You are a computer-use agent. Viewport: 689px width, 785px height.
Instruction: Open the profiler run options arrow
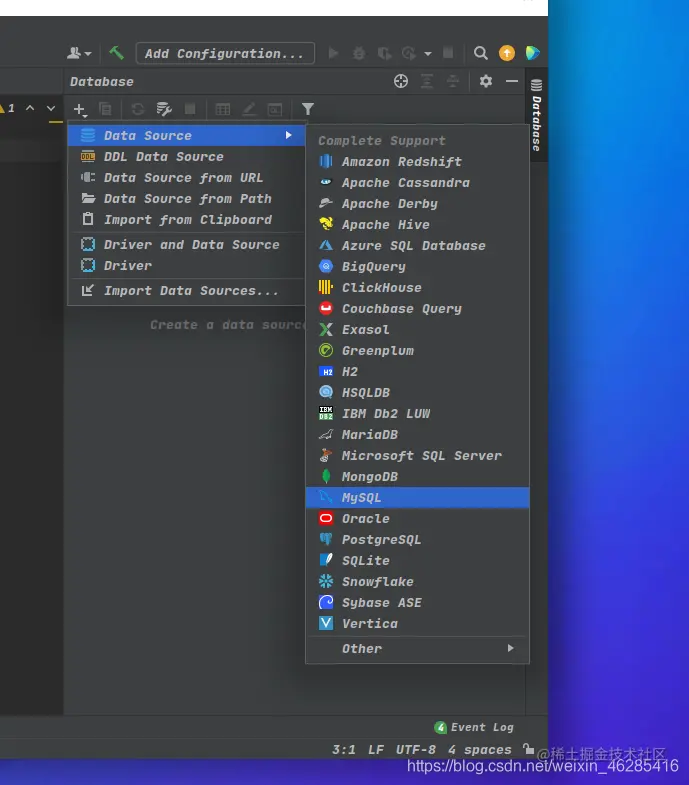428,54
